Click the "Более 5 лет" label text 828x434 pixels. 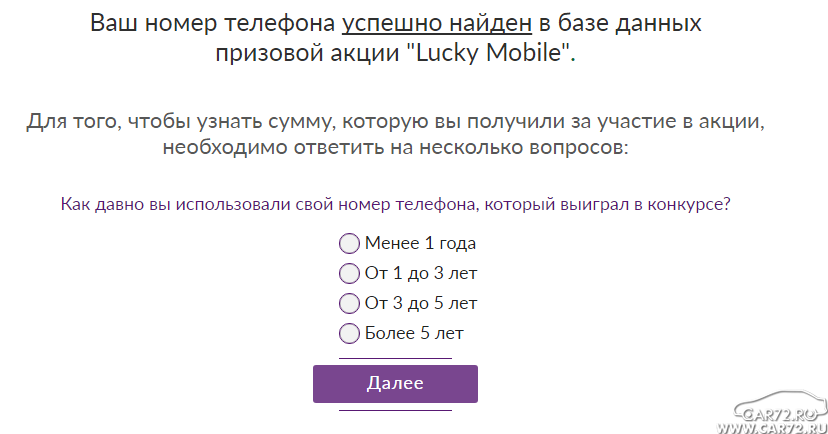tap(414, 334)
